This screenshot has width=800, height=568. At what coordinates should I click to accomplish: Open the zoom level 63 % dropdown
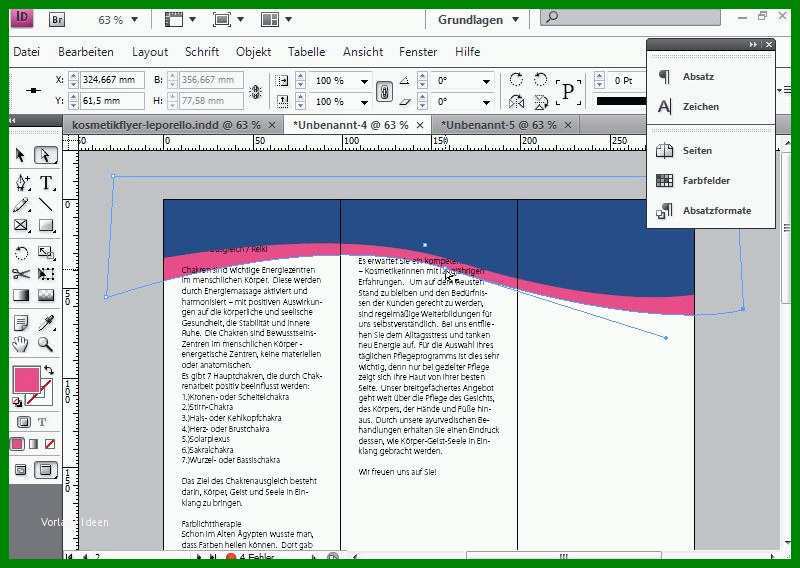pyautogui.click(x=135, y=20)
